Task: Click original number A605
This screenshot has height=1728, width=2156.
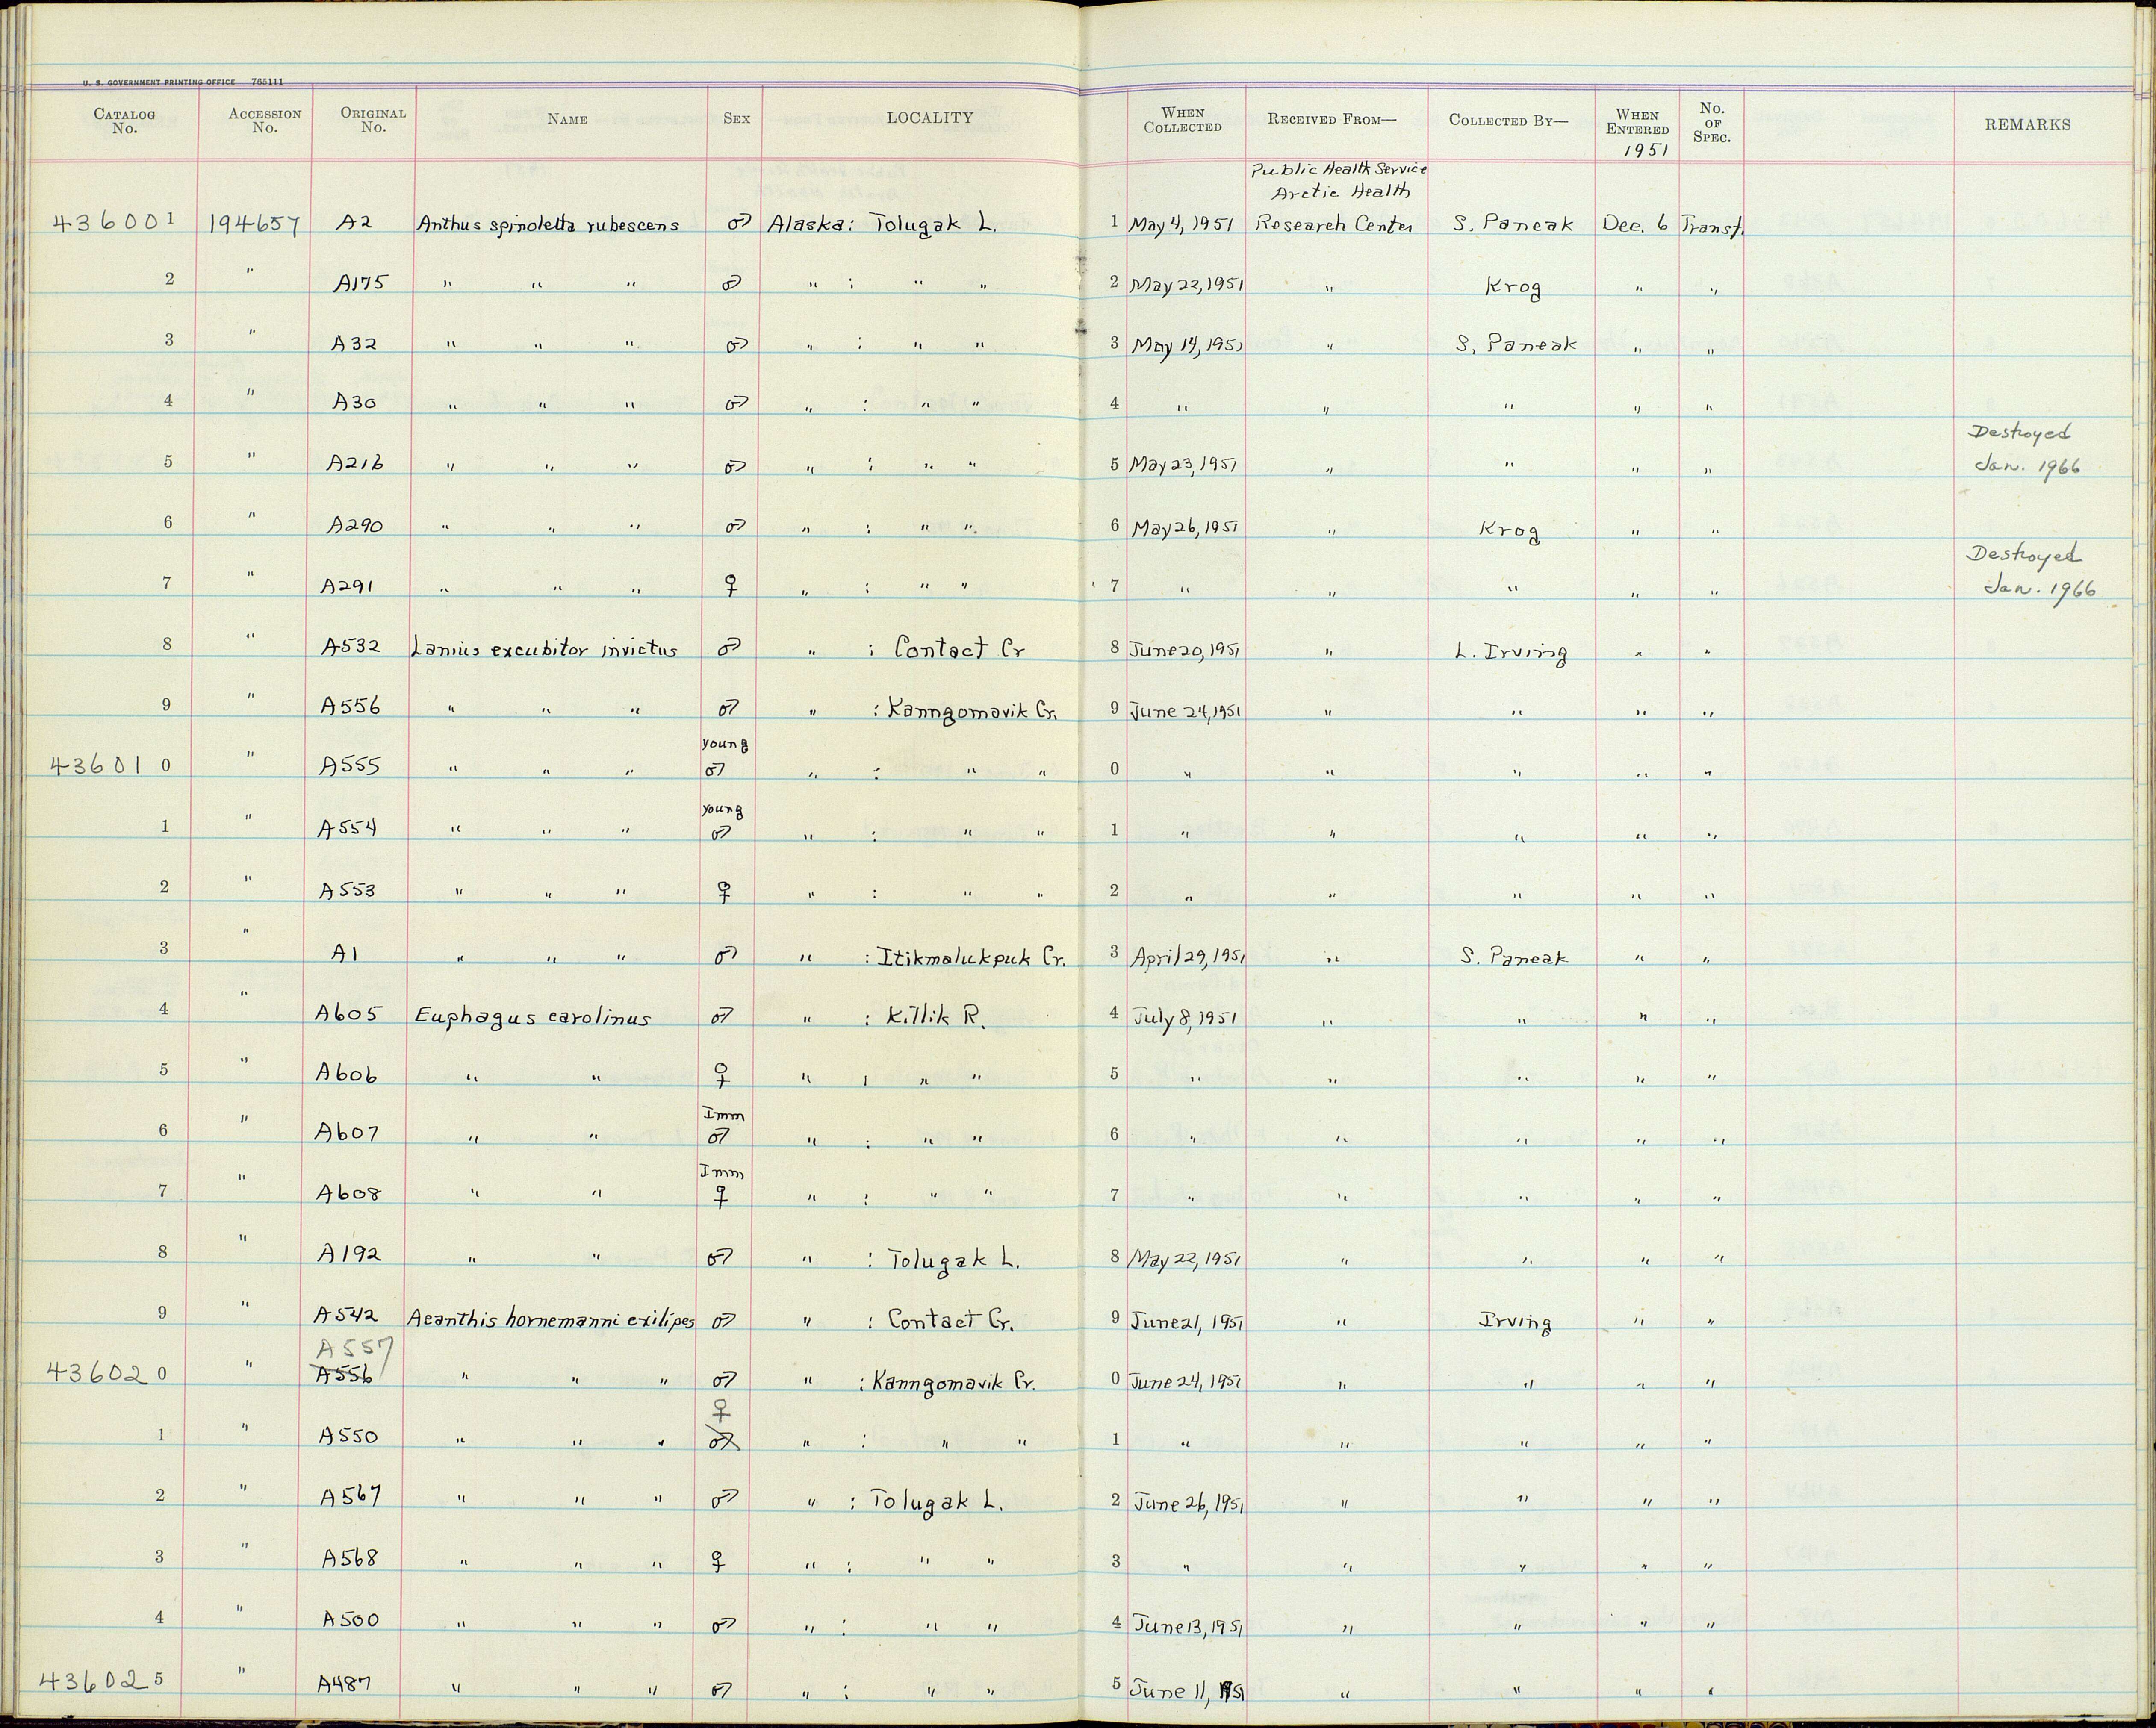Action: [348, 1013]
